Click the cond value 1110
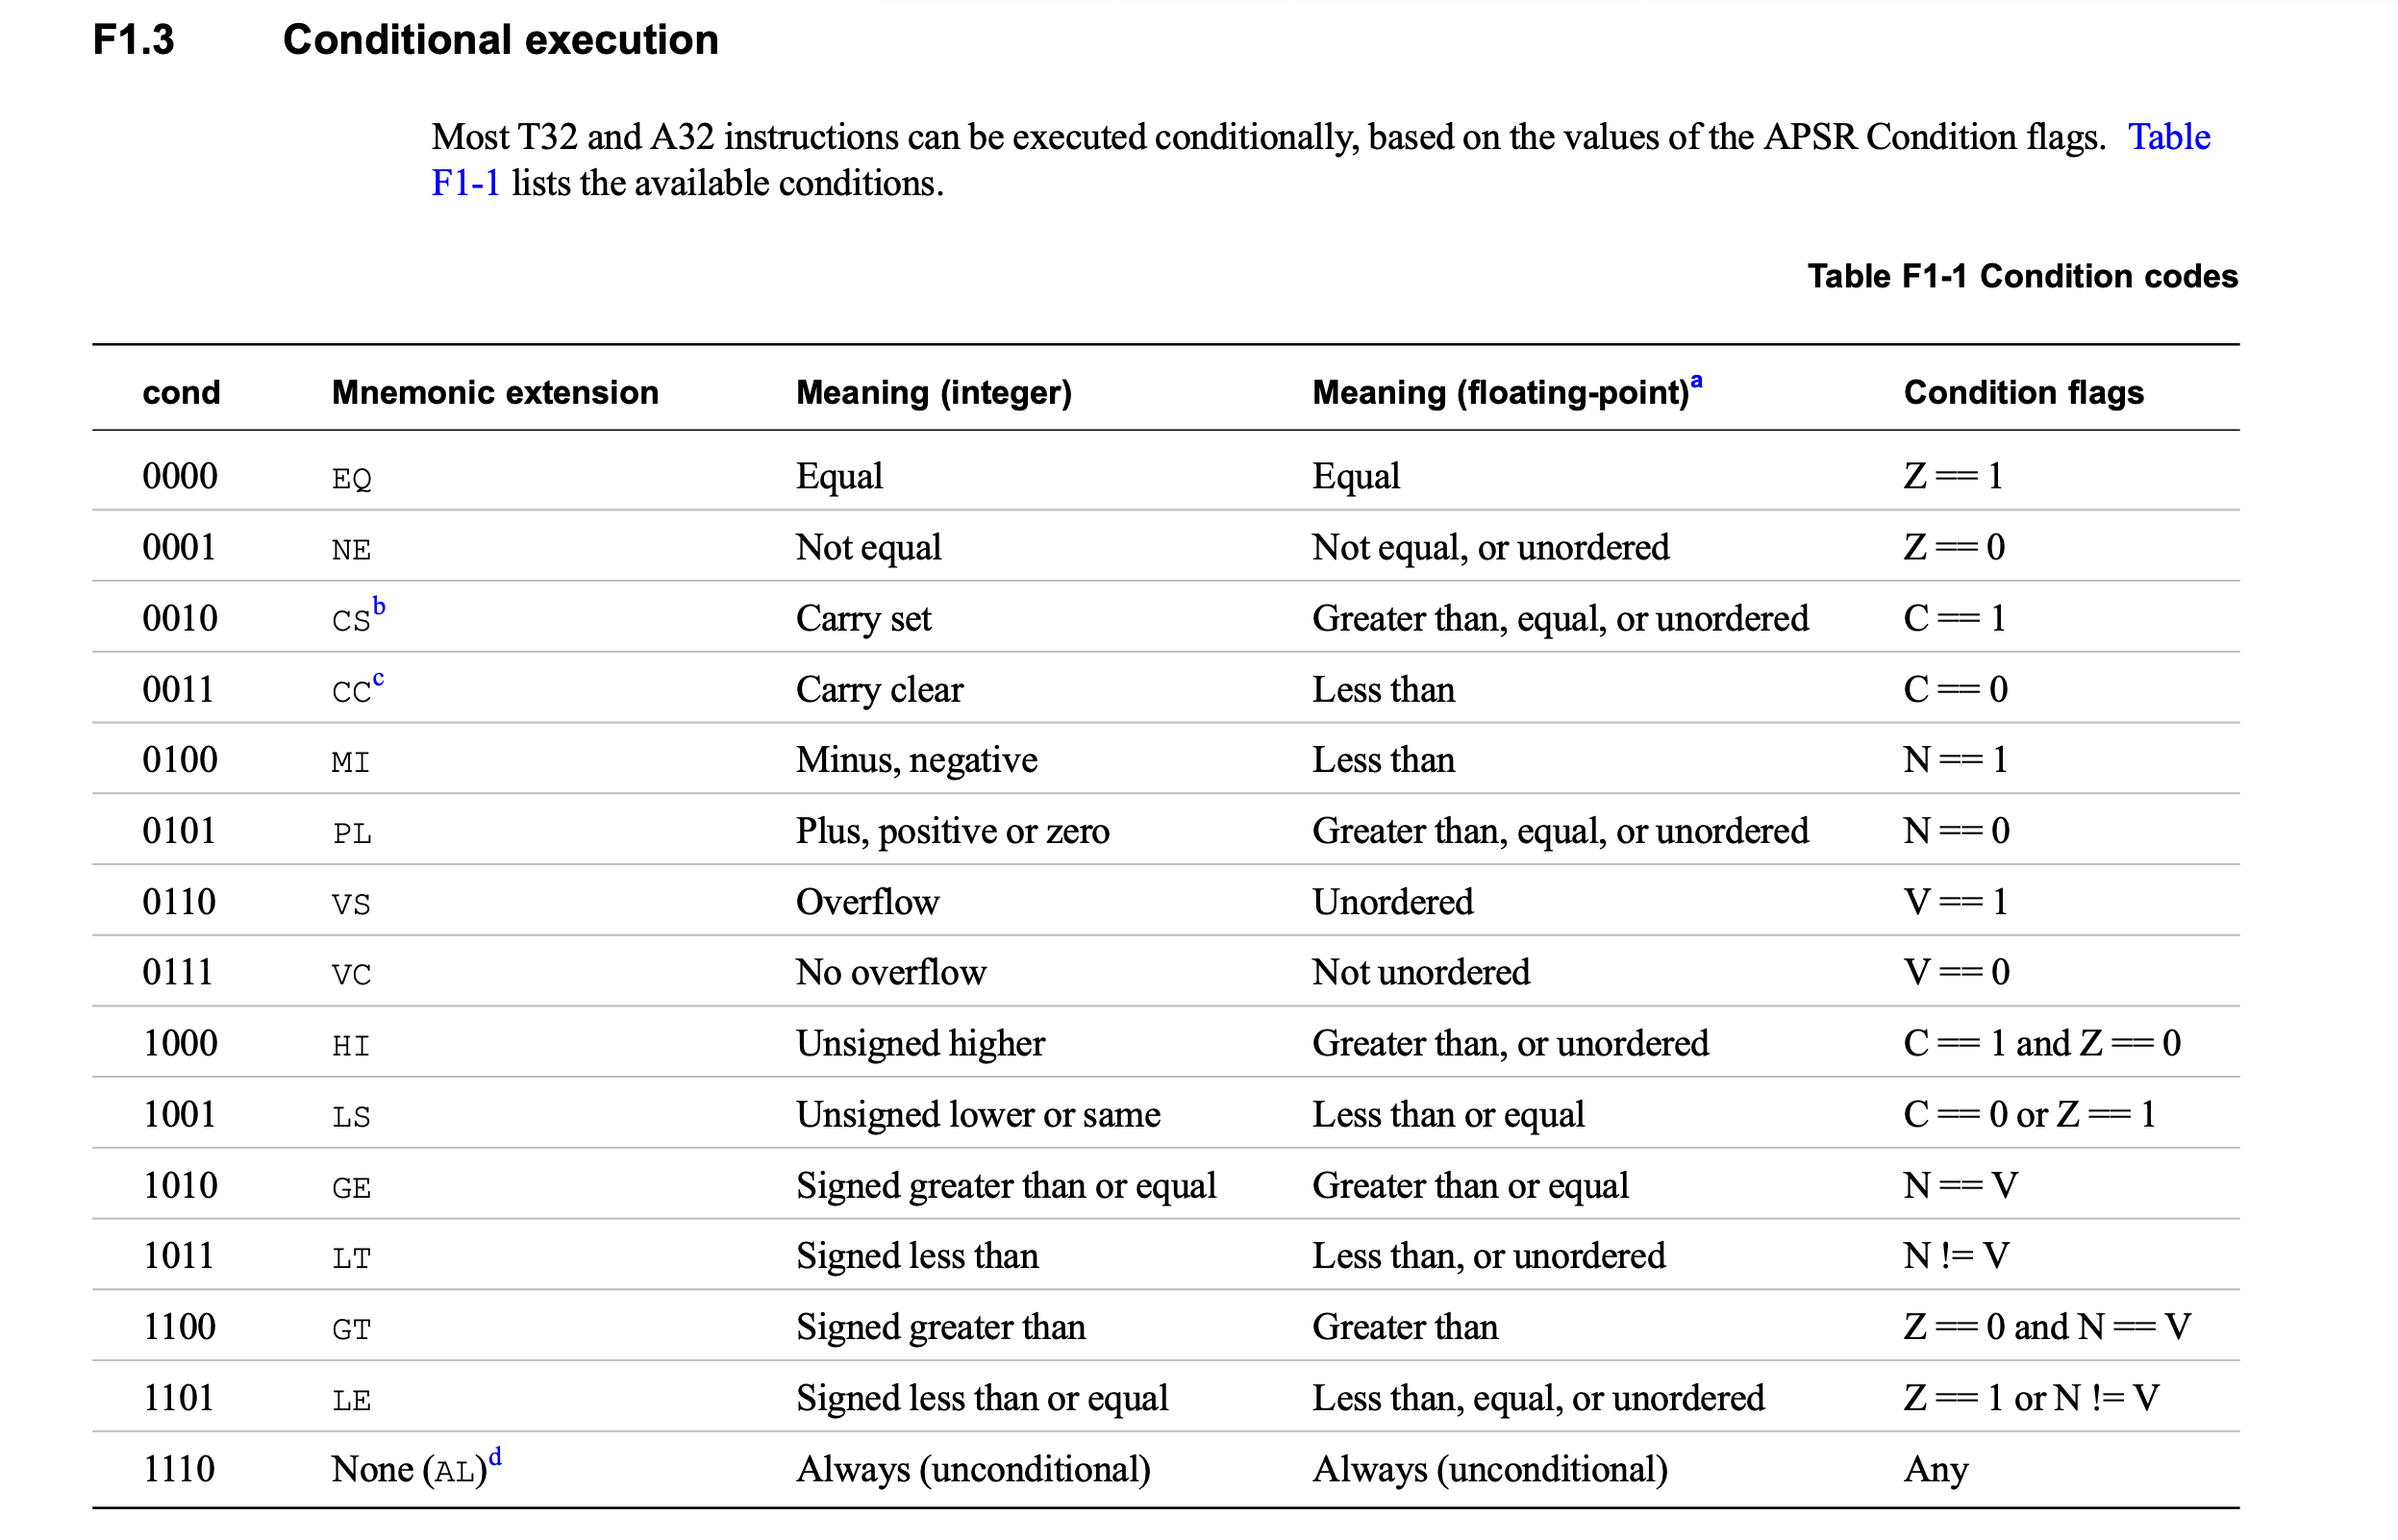2398x1540 pixels. click(x=179, y=1469)
